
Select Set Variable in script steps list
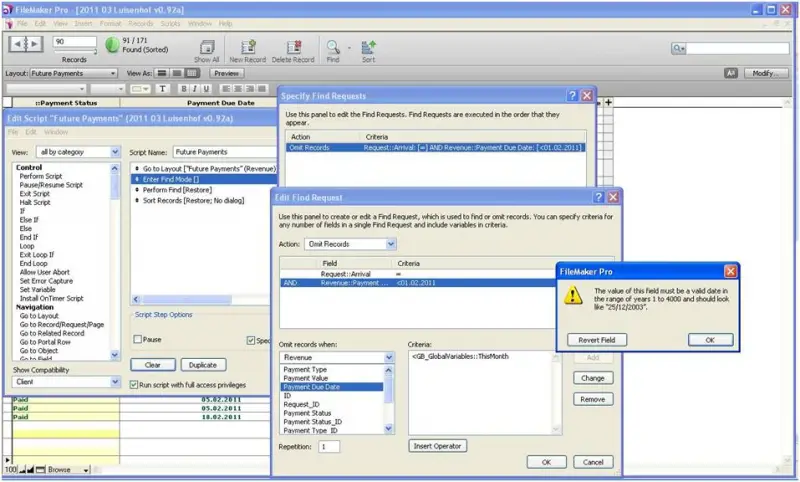pyautogui.click(x=38, y=290)
